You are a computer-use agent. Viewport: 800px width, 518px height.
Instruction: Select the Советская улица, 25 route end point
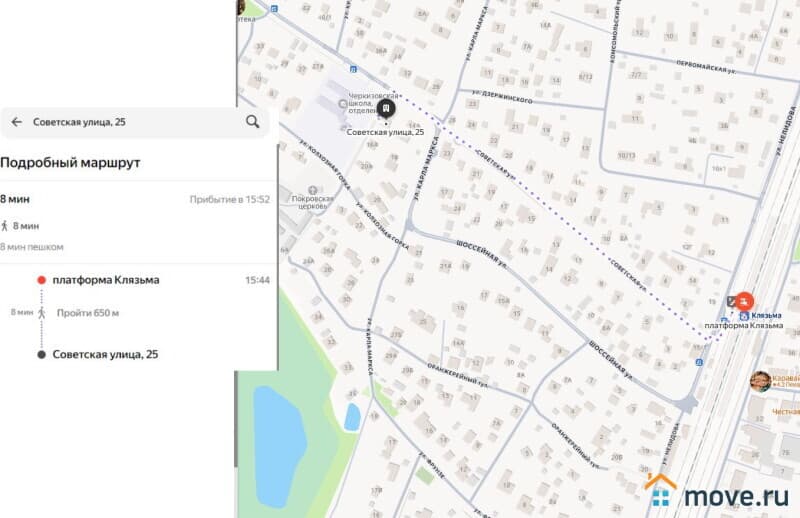click(x=105, y=355)
